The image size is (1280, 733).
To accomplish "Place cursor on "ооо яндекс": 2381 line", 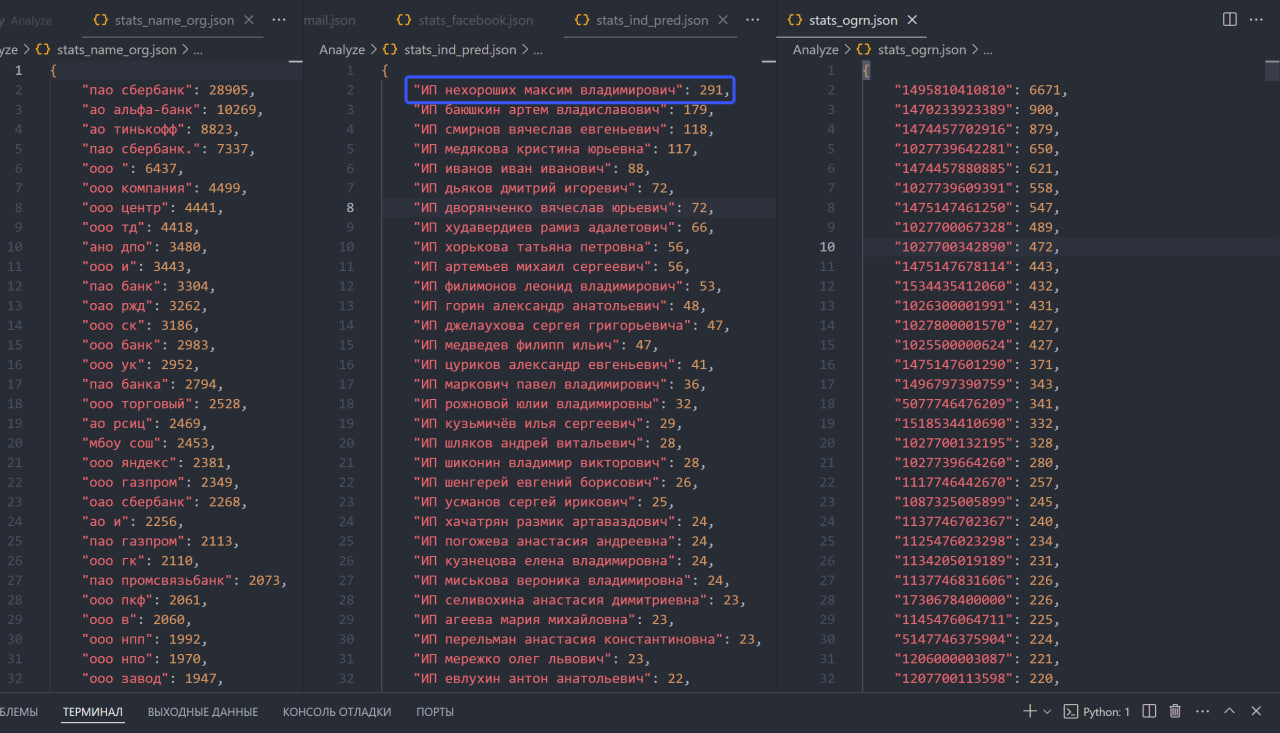I will pyautogui.click(x=157, y=463).
